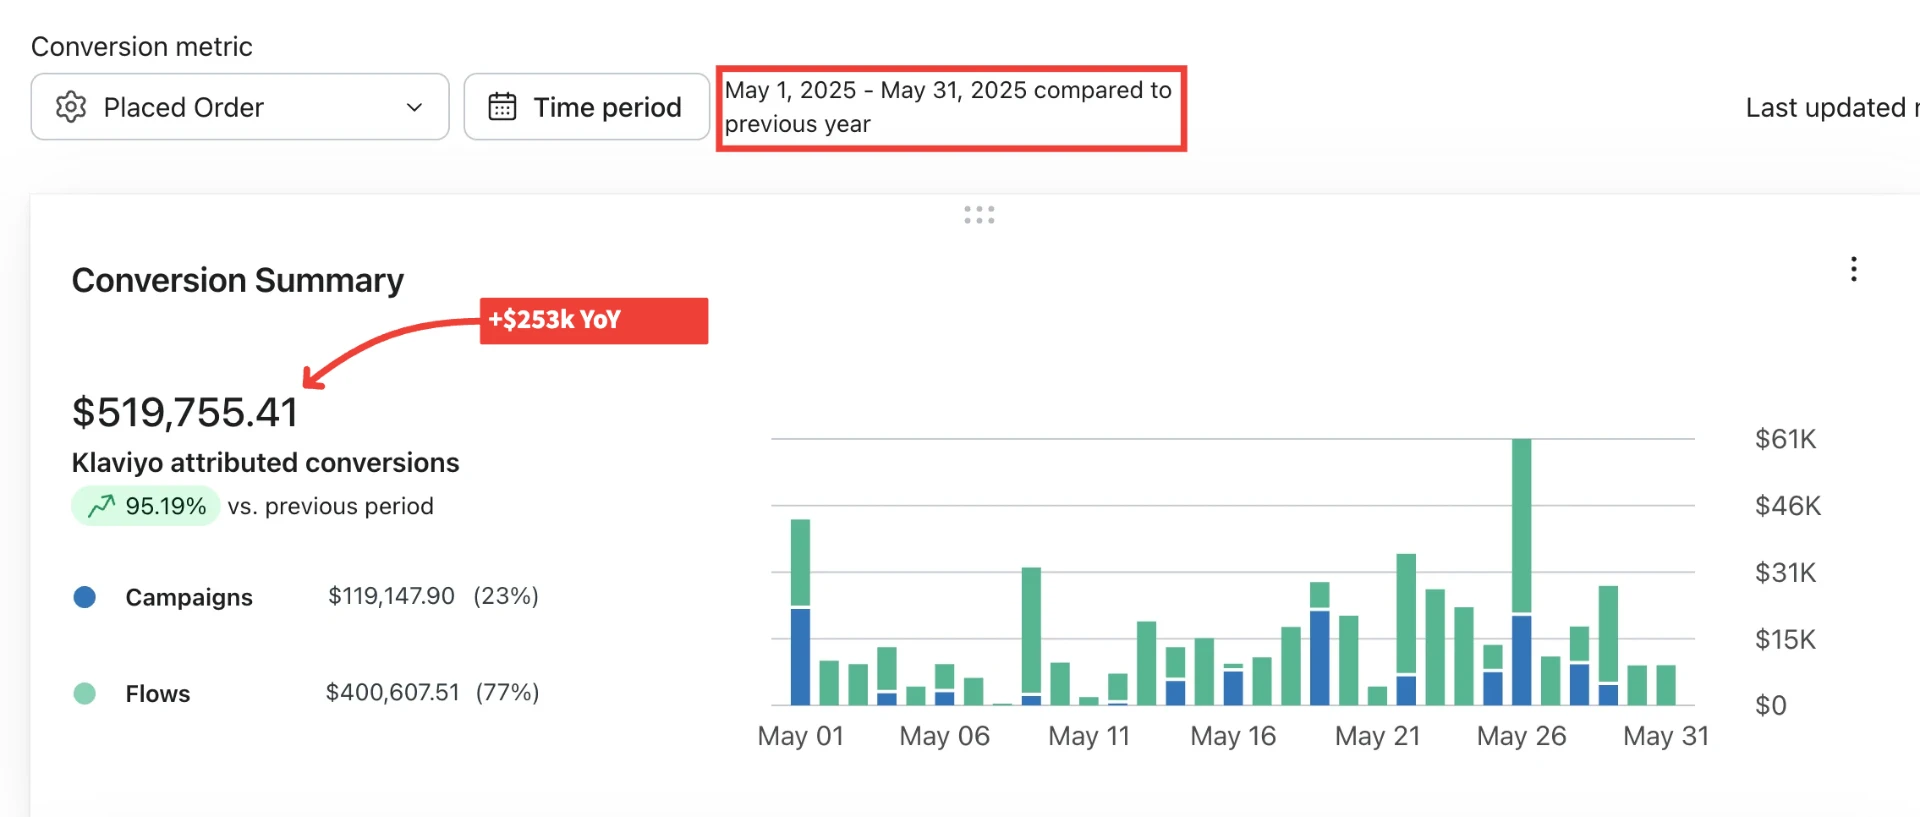Click the 95.19% trend badge
The image size is (1920, 817).
(x=146, y=506)
